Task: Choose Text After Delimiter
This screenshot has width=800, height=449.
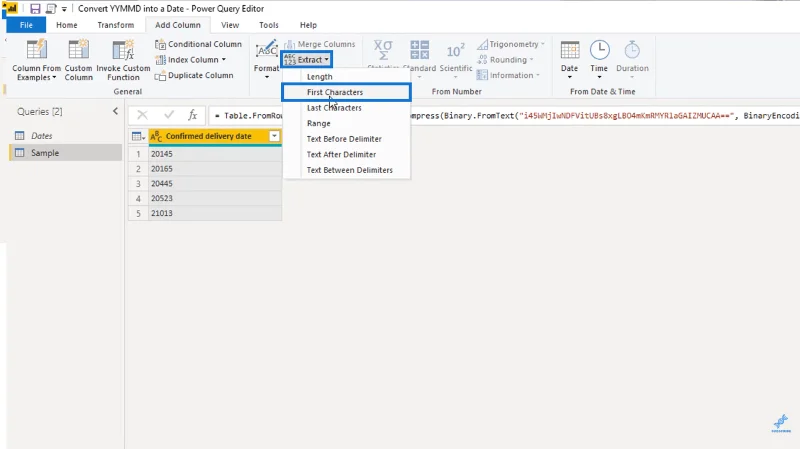Action: pyautogui.click(x=346, y=155)
